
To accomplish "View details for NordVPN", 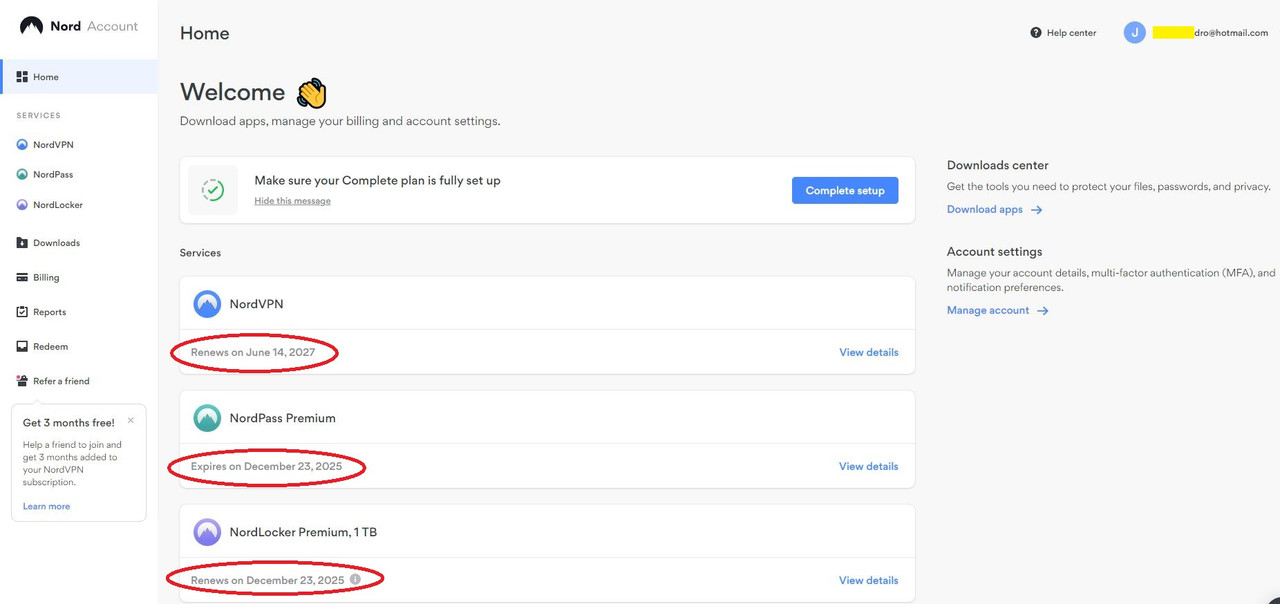I will coord(868,353).
